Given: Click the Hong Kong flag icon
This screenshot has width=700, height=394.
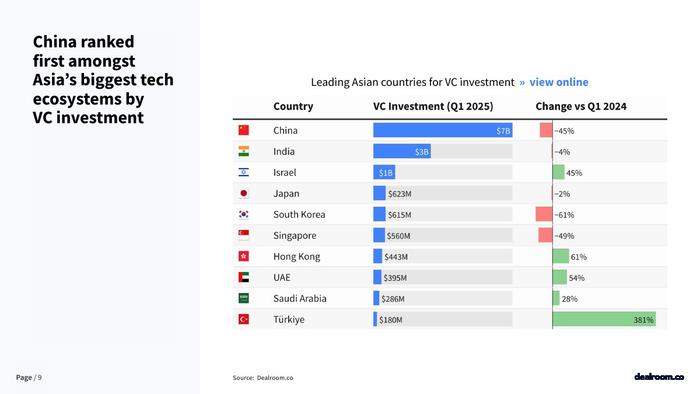Looking at the screenshot, I should (x=243, y=256).
